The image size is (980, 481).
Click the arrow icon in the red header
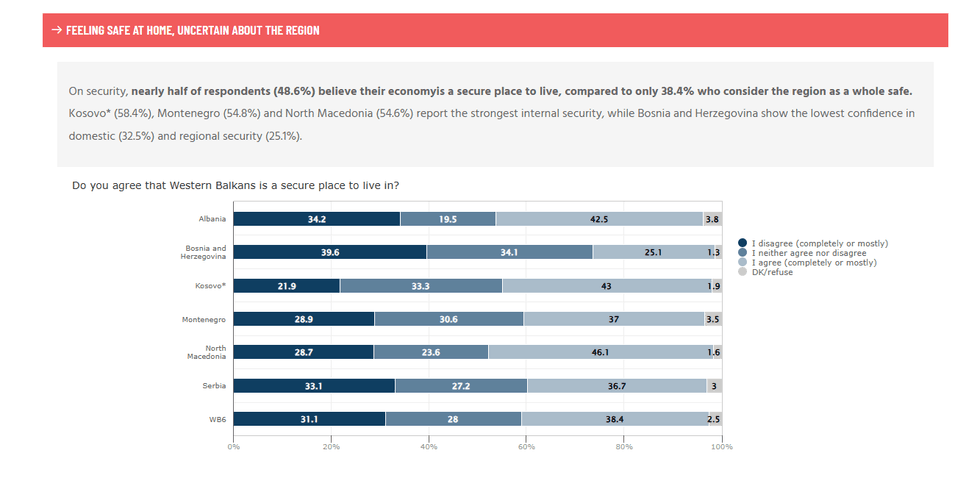click(57, 30)
